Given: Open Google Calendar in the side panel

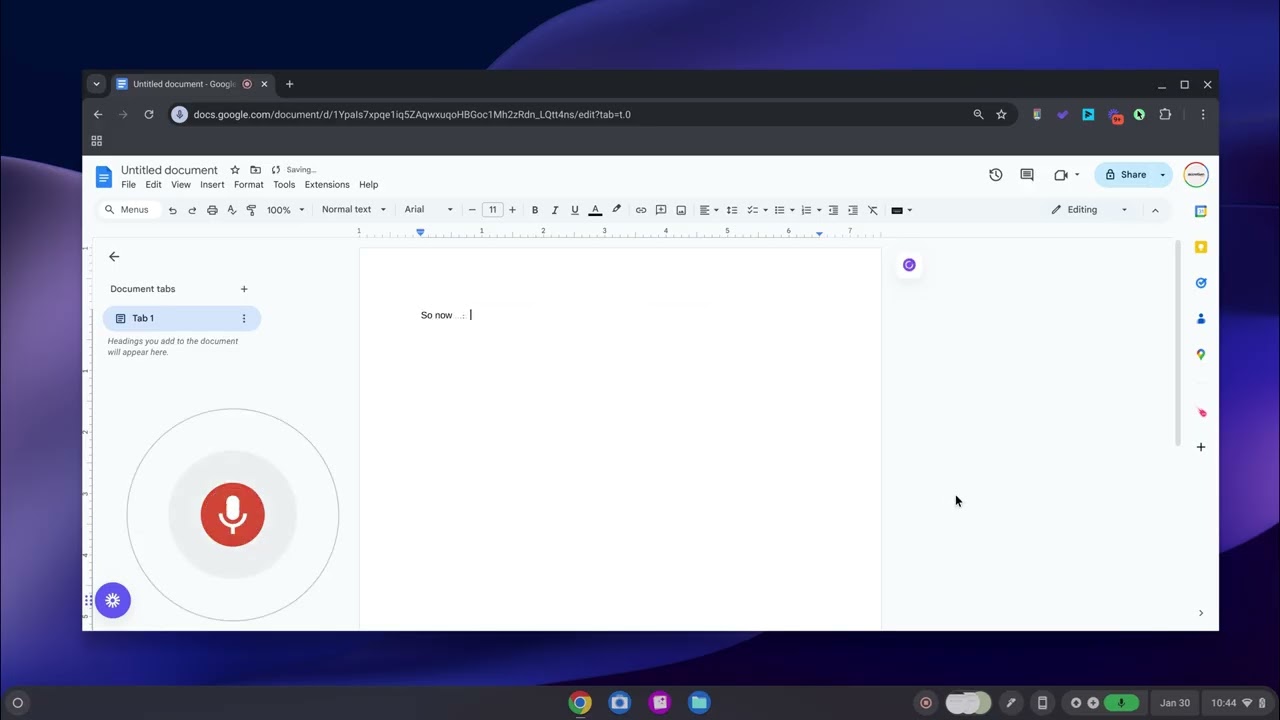Looking at the screenshot, I should 1201,211.
